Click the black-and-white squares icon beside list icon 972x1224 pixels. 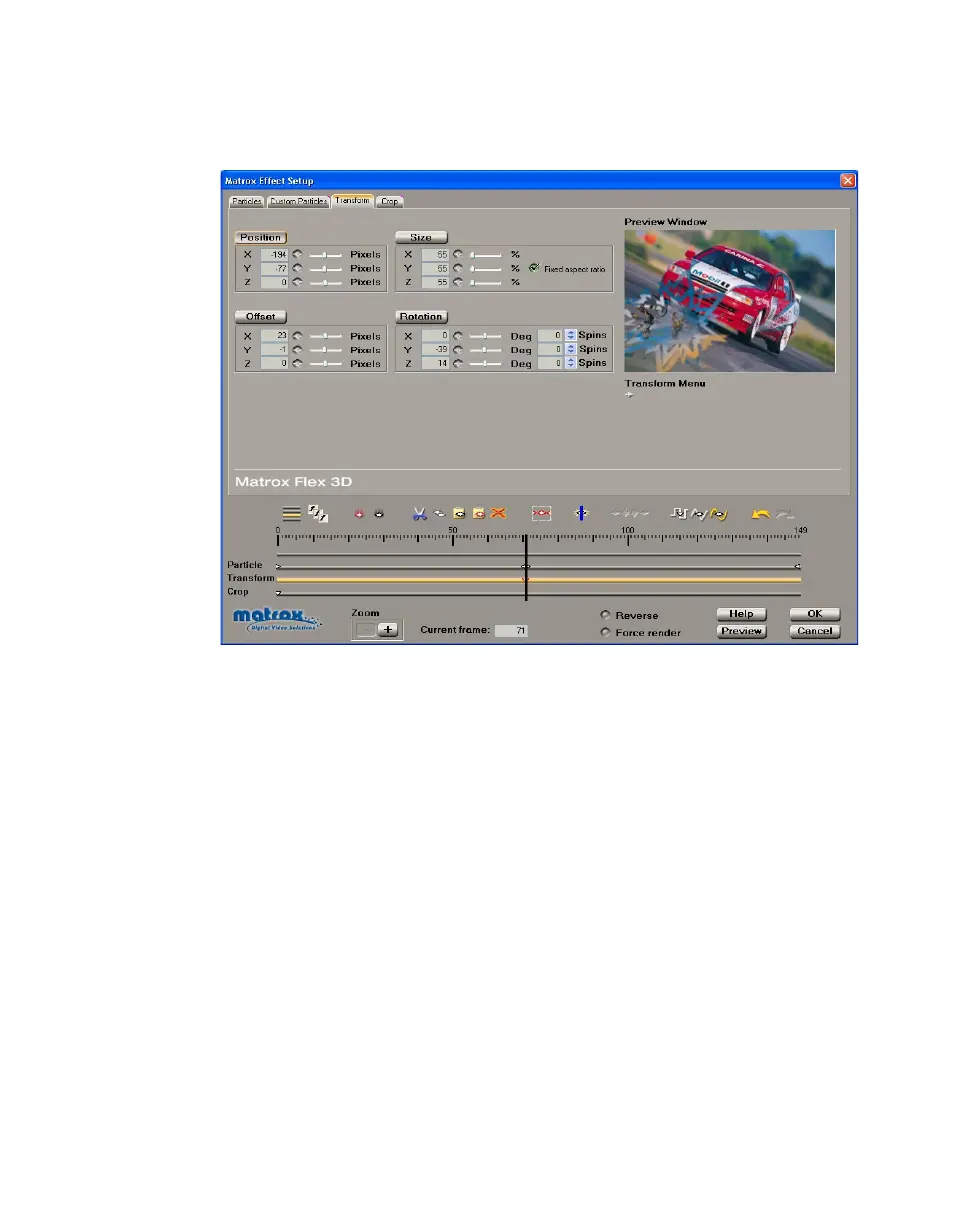pos(318,512)
